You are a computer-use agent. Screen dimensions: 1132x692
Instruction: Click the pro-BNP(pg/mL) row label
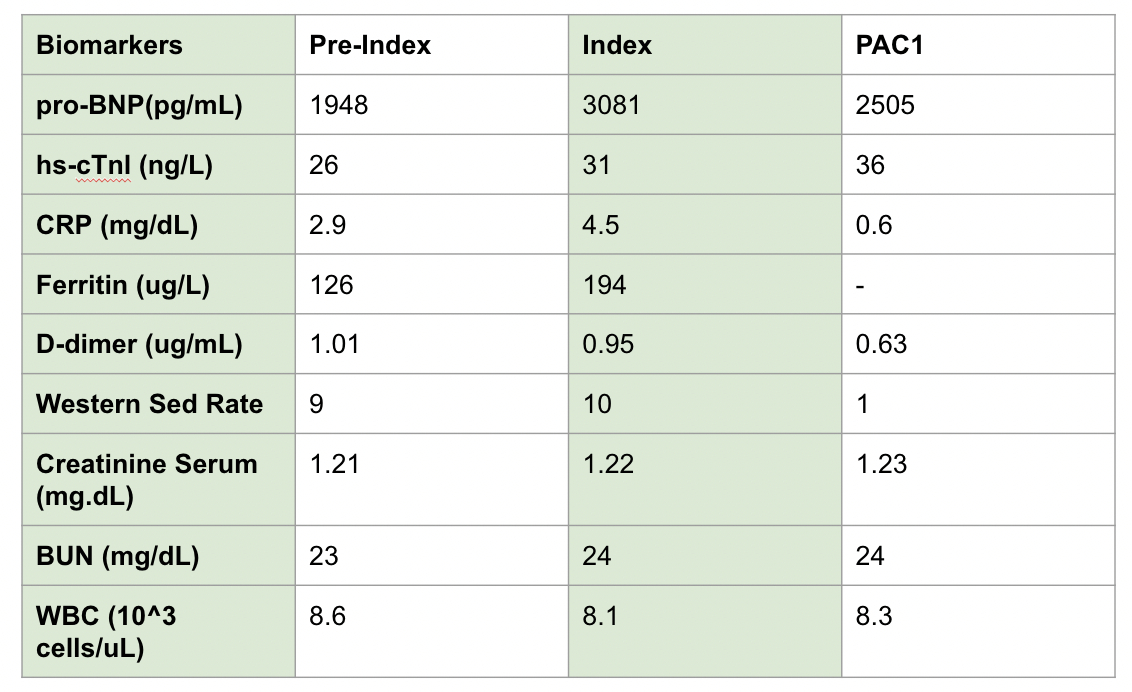(x=139, y=105)
